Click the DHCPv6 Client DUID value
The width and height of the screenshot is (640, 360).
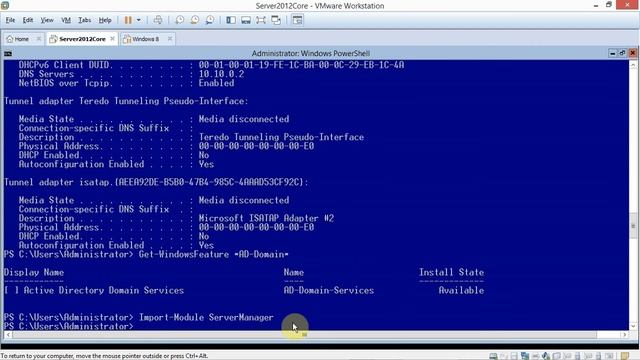301,65
